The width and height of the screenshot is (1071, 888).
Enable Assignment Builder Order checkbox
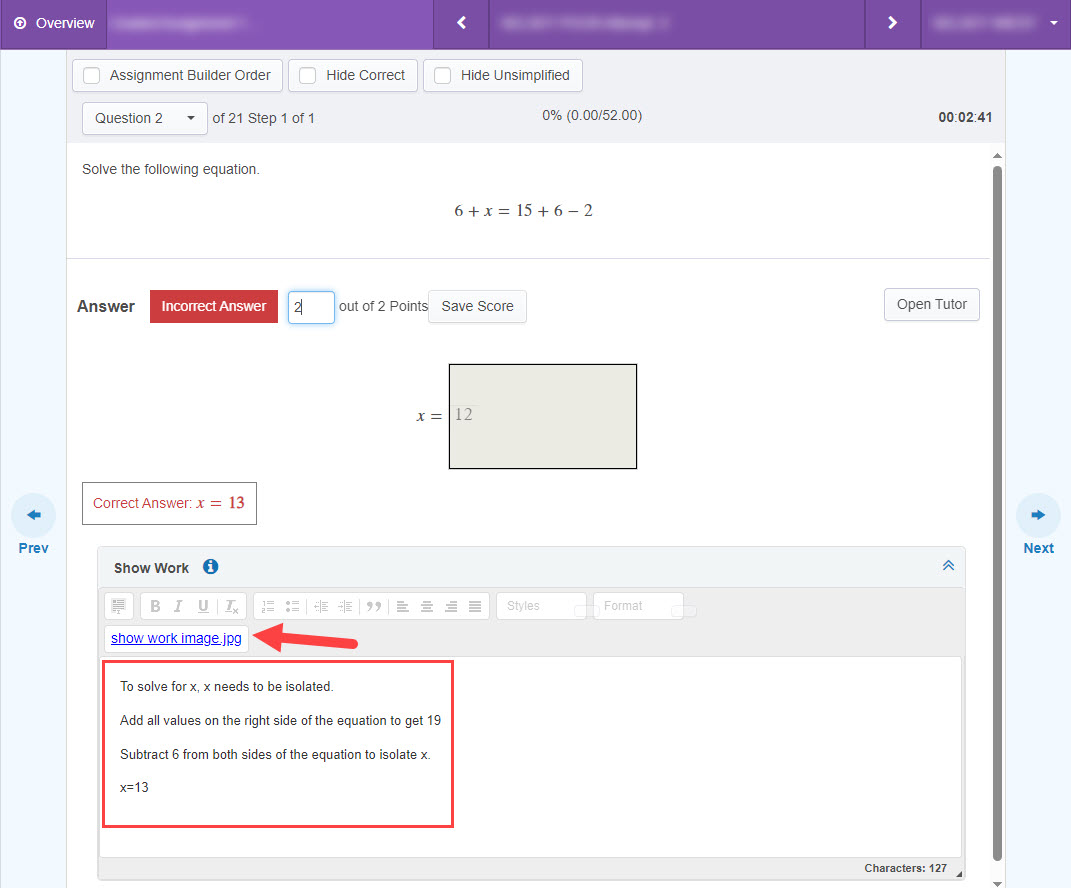click(92, 75)
